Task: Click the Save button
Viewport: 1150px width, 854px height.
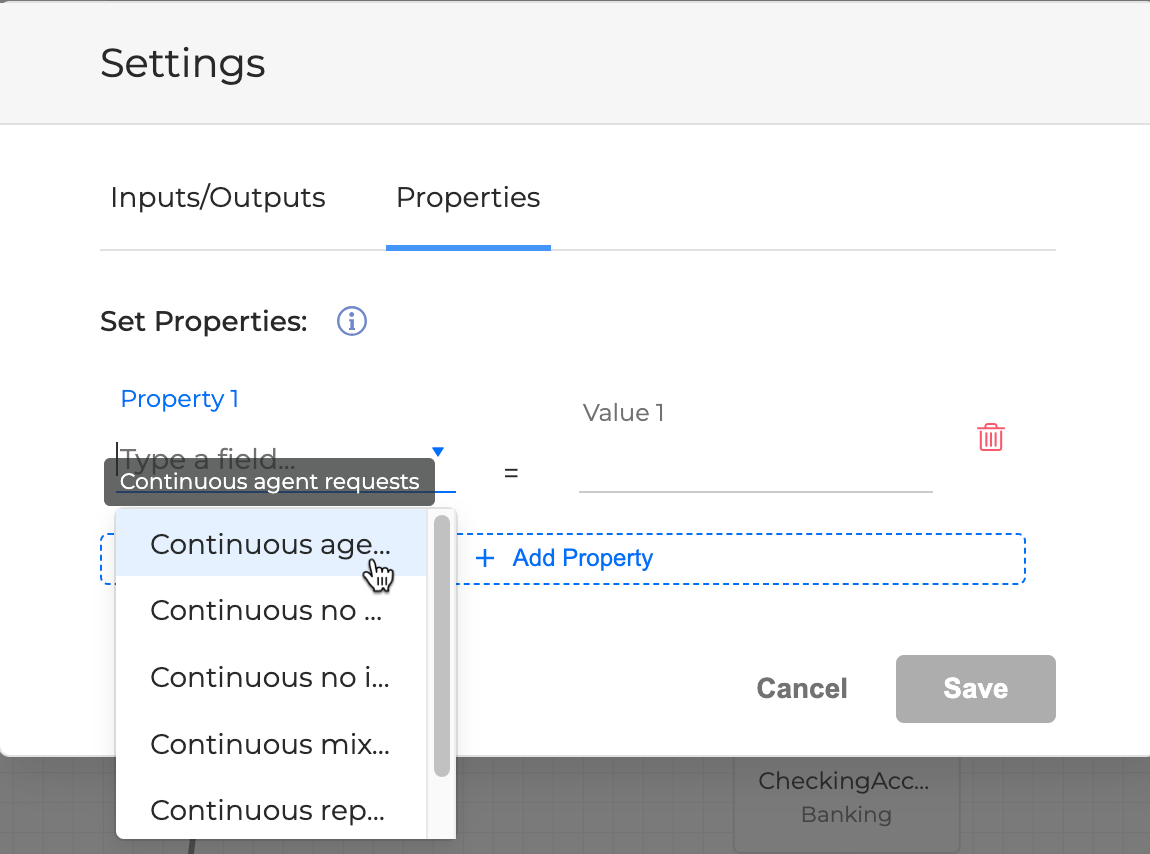Action: click(975, 688)
